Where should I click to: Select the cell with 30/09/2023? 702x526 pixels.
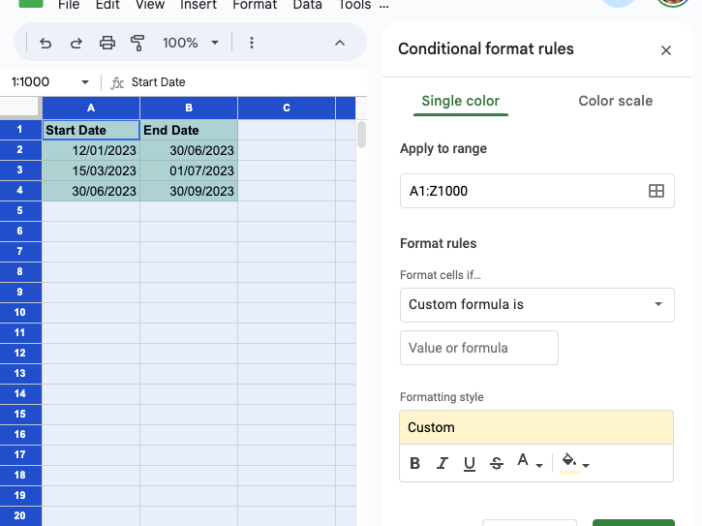coord(188,191)
